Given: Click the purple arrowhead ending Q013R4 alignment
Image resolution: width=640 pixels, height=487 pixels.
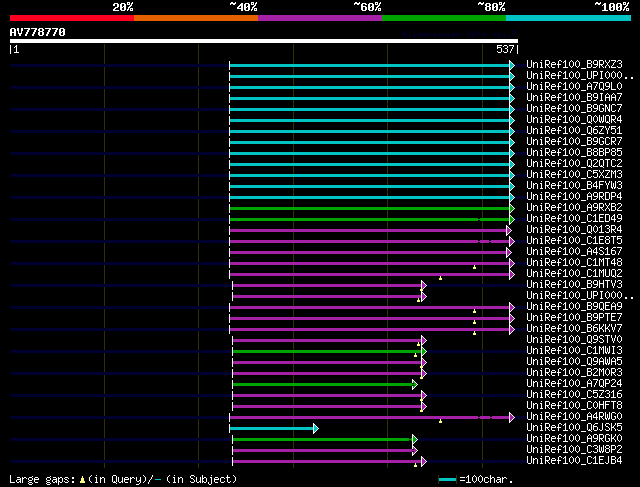Looking at the screenshot, I should 509,231.
